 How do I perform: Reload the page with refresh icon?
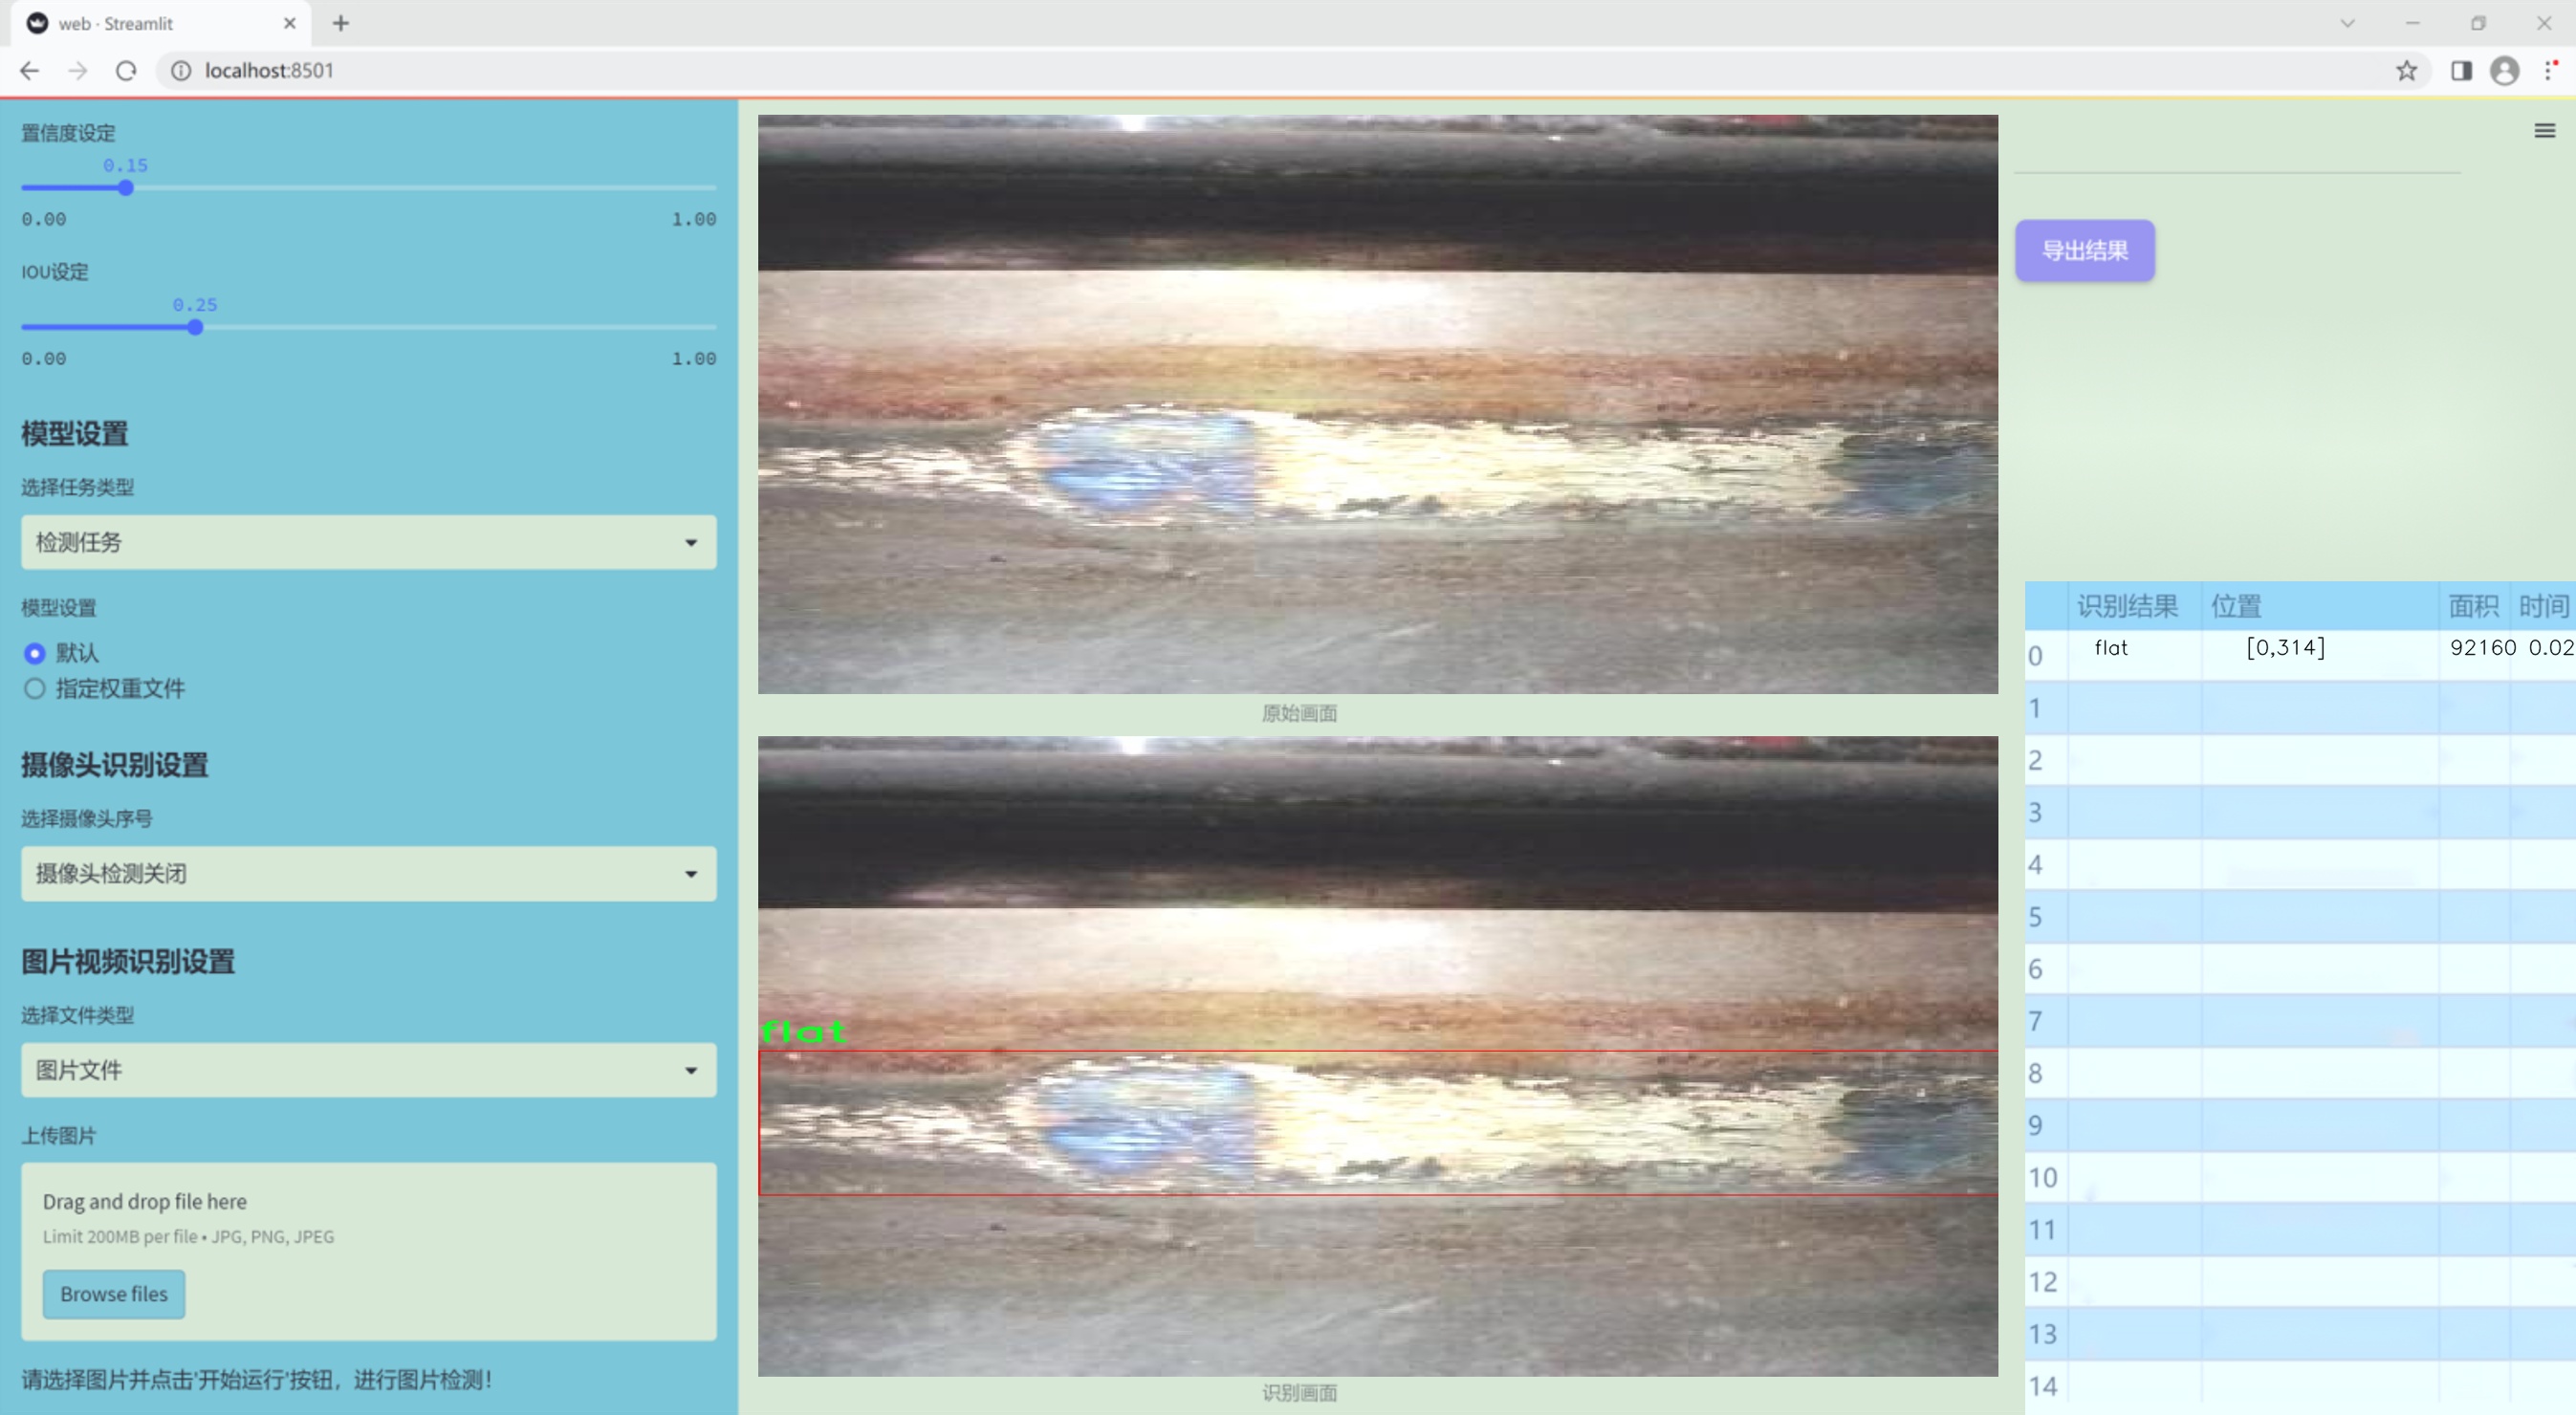[126, 71]
